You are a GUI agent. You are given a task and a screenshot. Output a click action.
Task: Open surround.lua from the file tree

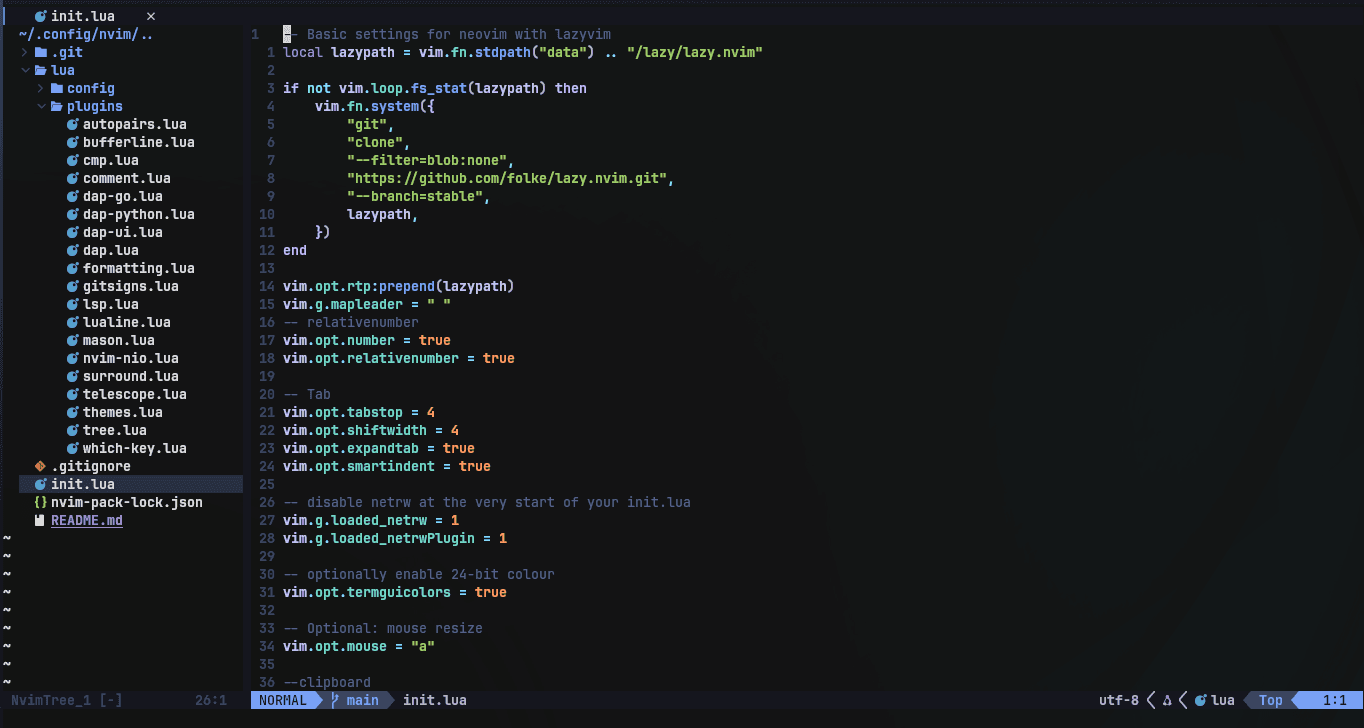pyautogui.click(x=131, y=376)
